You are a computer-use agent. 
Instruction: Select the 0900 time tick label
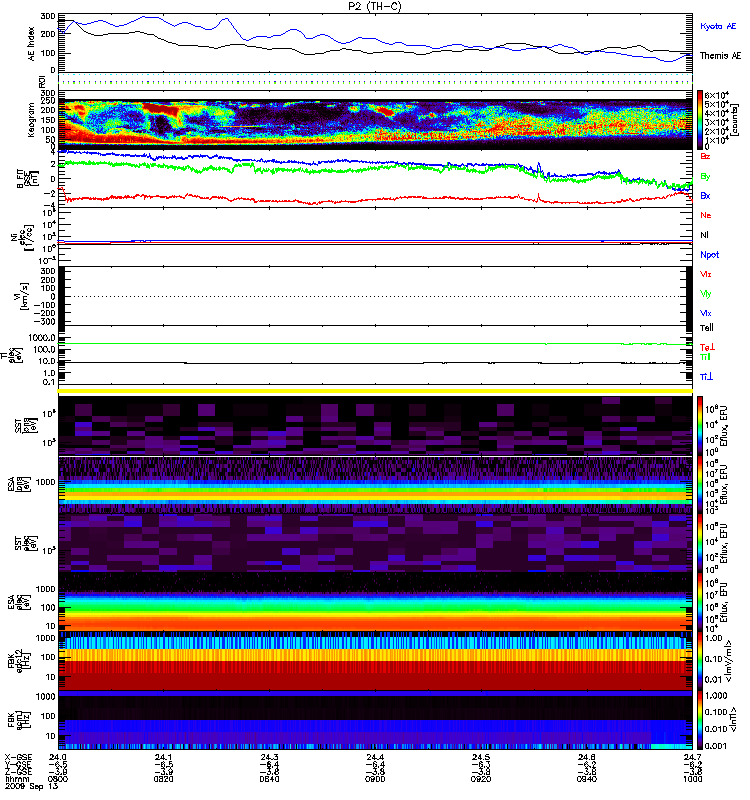(x=375, y=779)
